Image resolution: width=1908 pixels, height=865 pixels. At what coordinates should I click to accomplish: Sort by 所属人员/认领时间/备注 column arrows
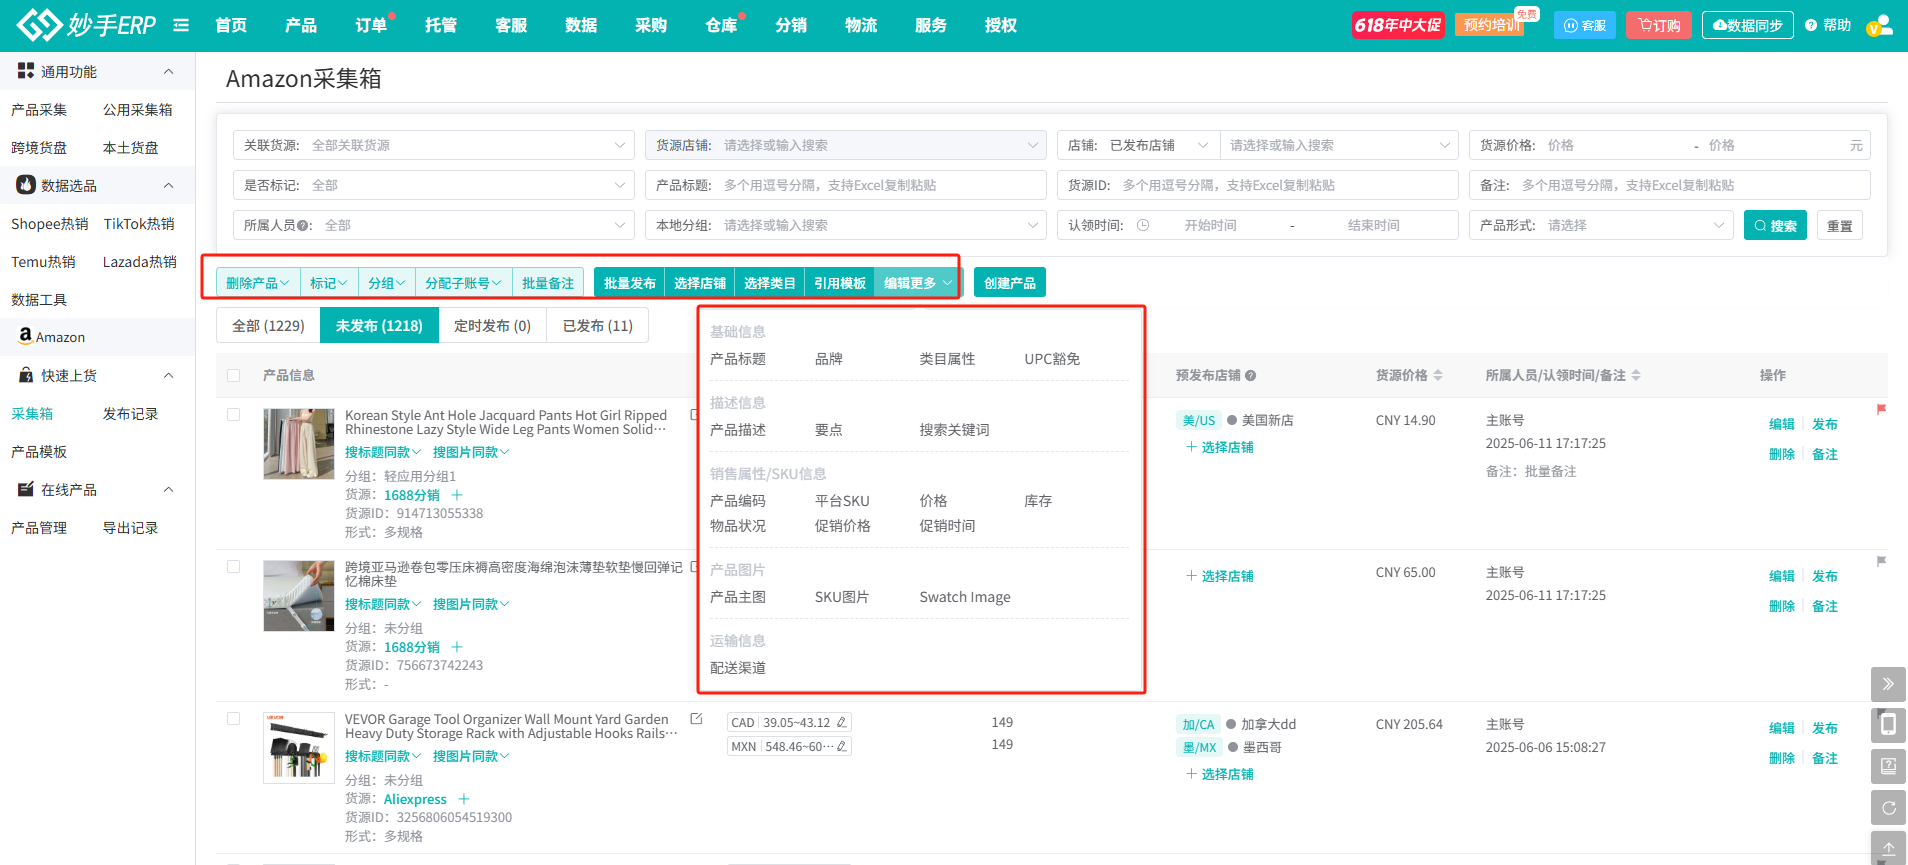1636,376
